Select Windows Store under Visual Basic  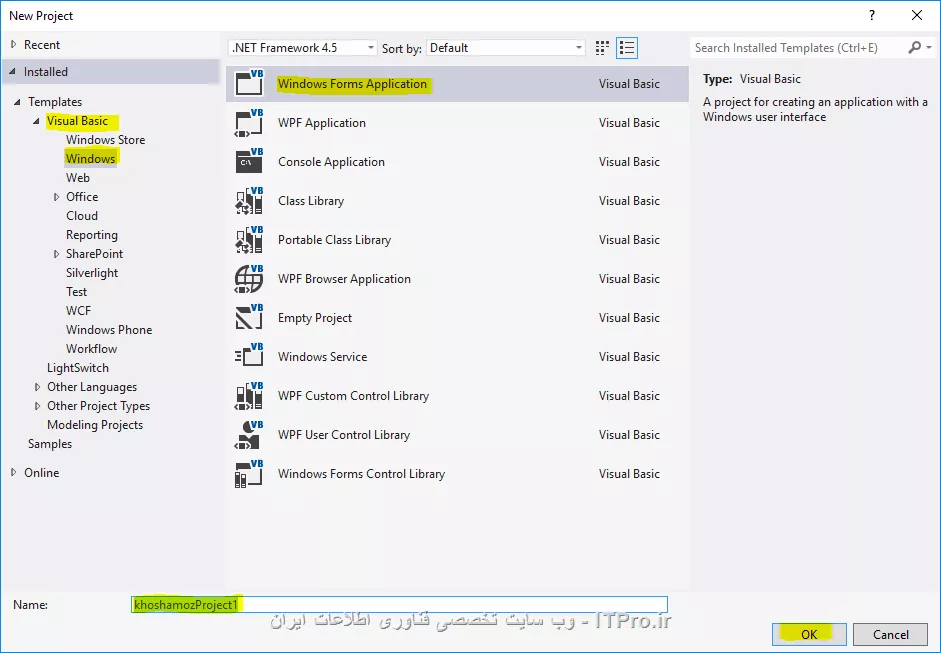[106, 140]
